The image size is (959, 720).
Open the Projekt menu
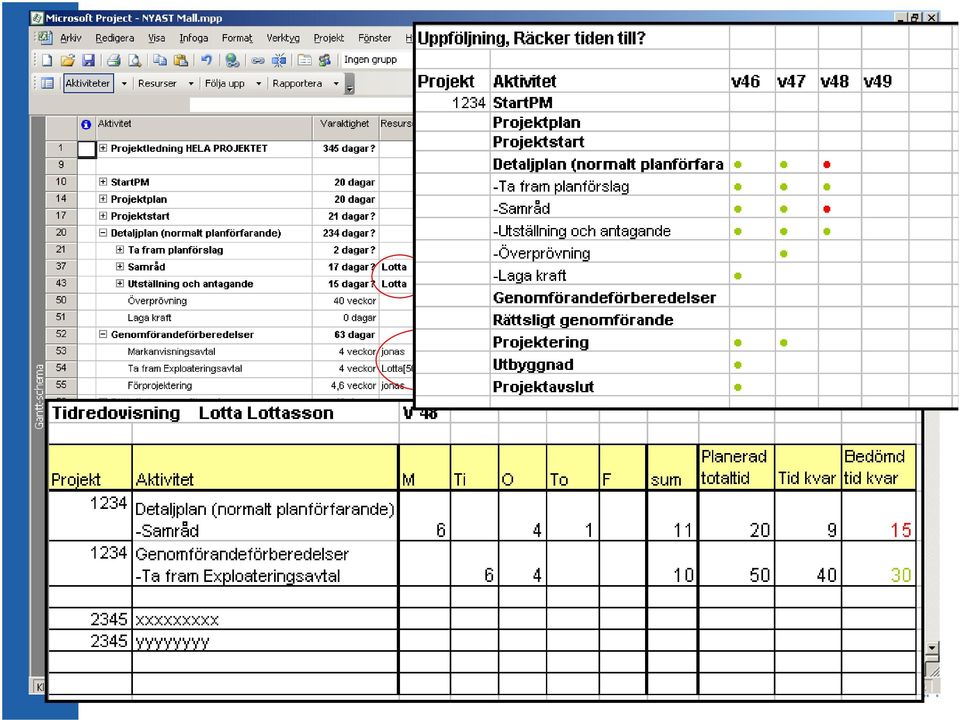pos(328,38)
